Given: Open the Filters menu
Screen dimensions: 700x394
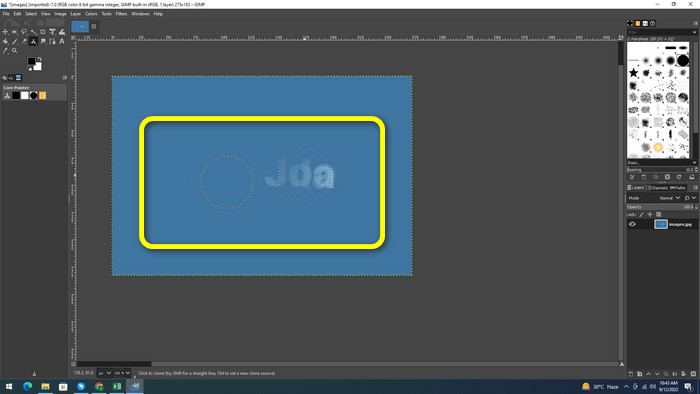Looking at the screenshot, I should pos(121,14).
